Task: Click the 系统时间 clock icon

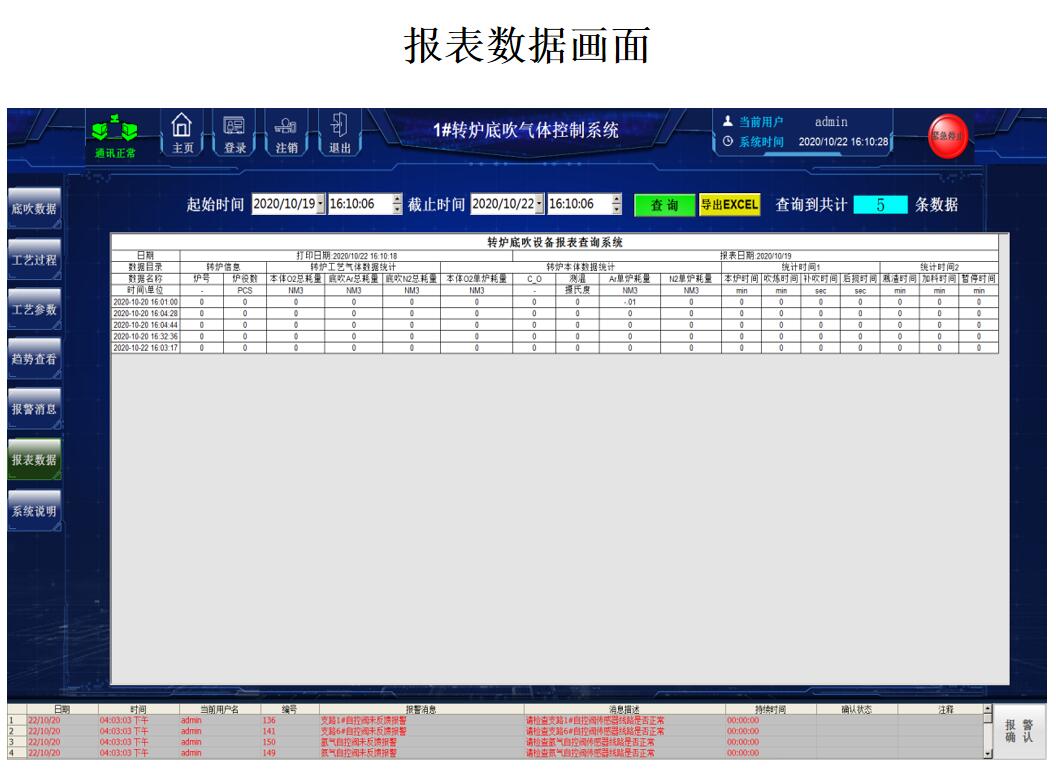Action: click(x=727, y=142)
